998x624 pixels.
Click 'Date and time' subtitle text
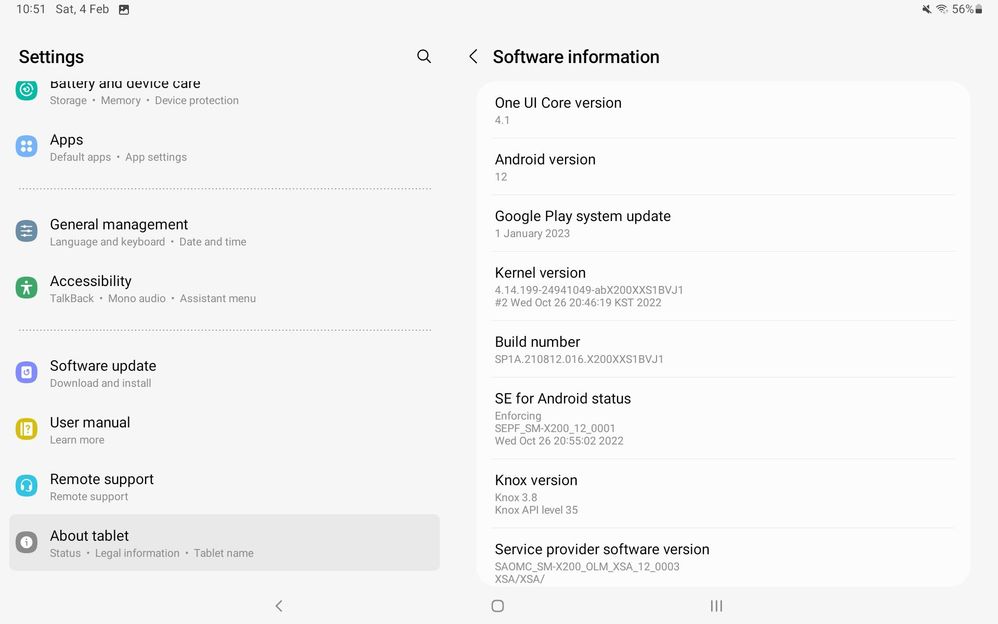click(213, 241)
